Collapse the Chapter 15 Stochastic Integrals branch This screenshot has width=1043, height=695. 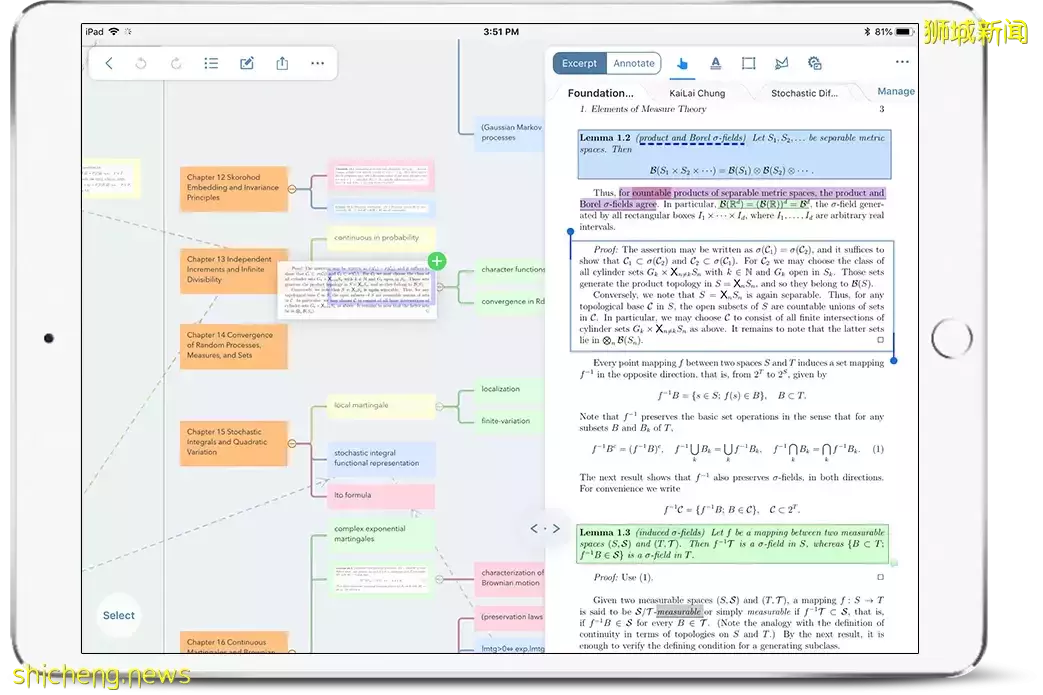click(292, 444)
